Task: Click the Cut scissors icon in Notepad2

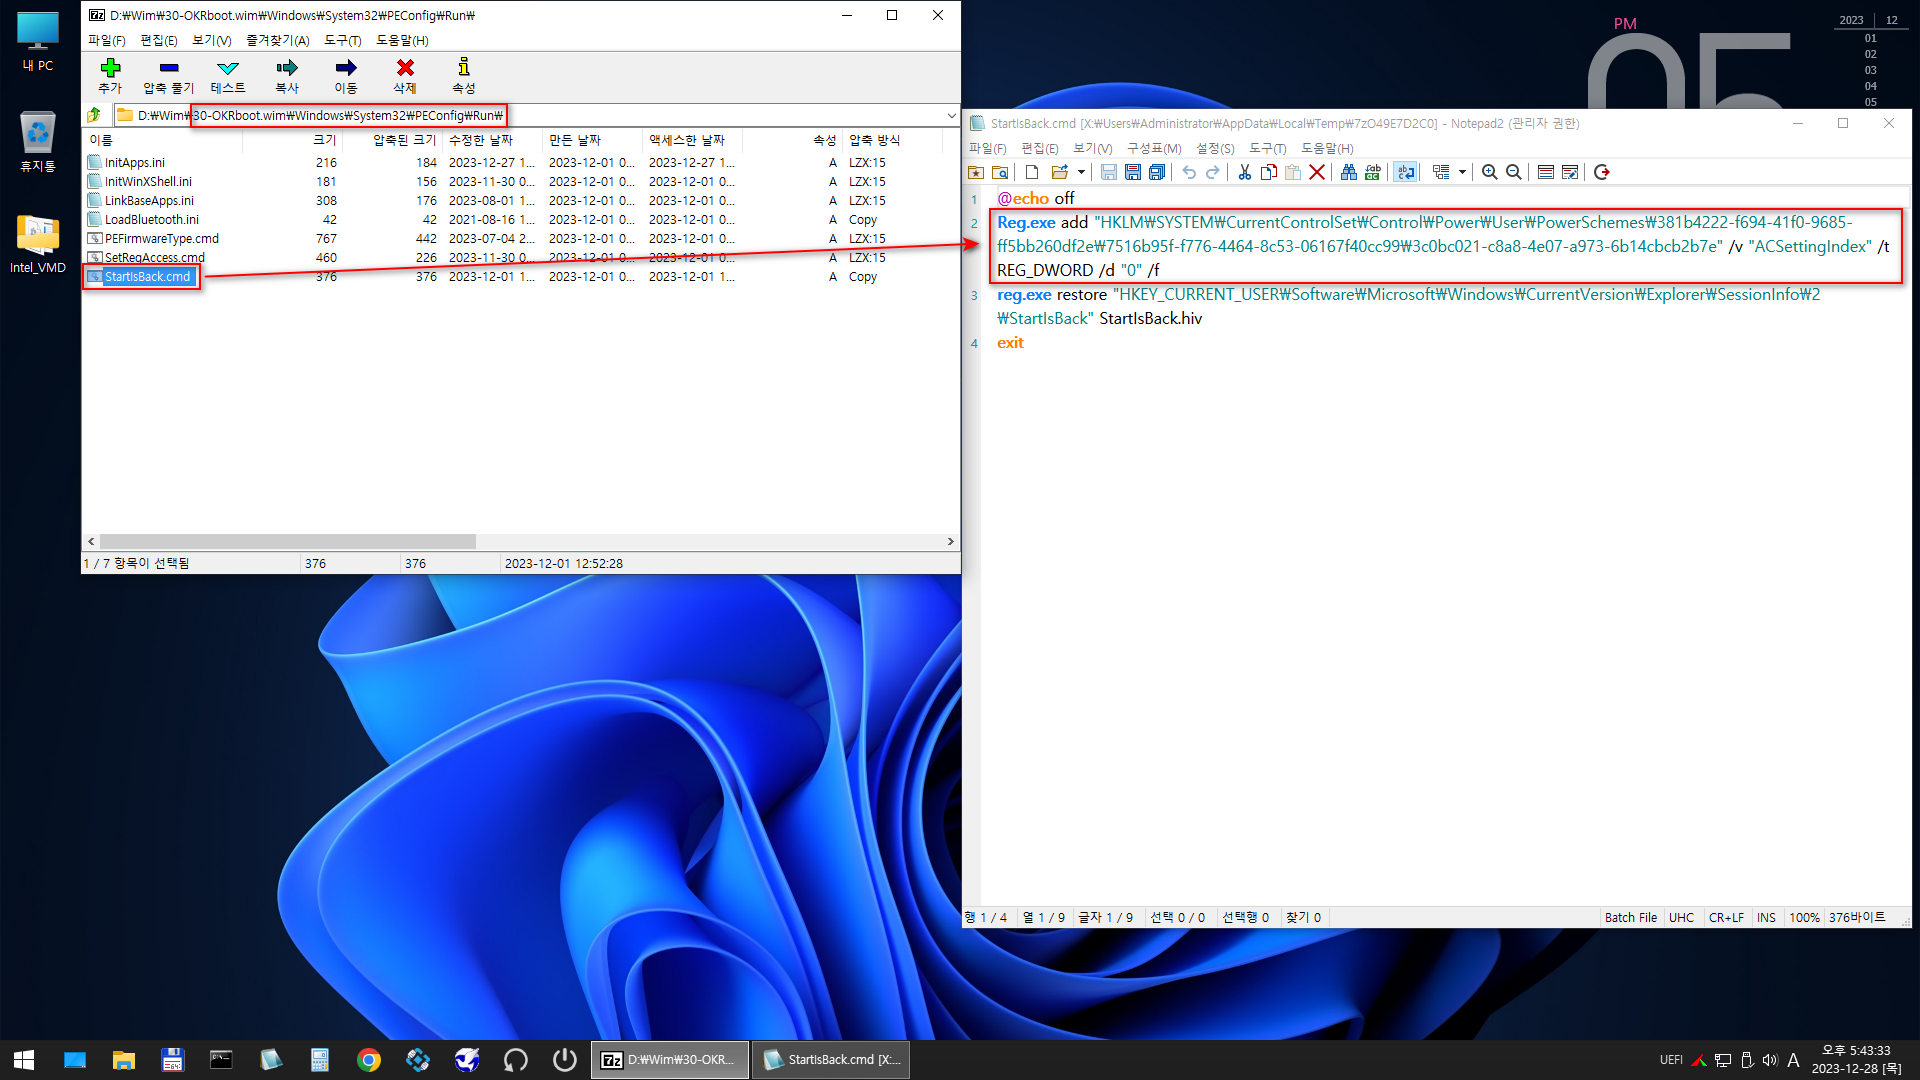Action: click(x=1245, y=172)
